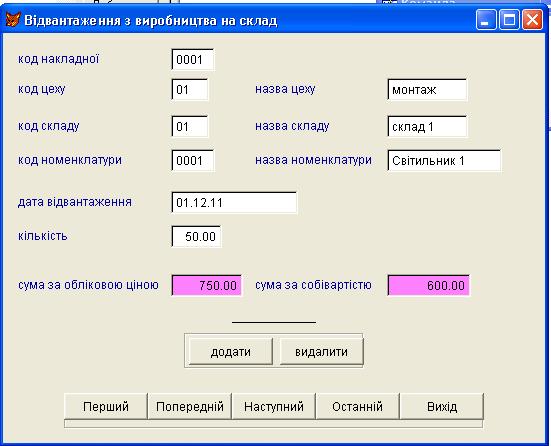Screen dimensions: 551x446
Task: Click the 'додати' button
Action: (x=231, y=352)
